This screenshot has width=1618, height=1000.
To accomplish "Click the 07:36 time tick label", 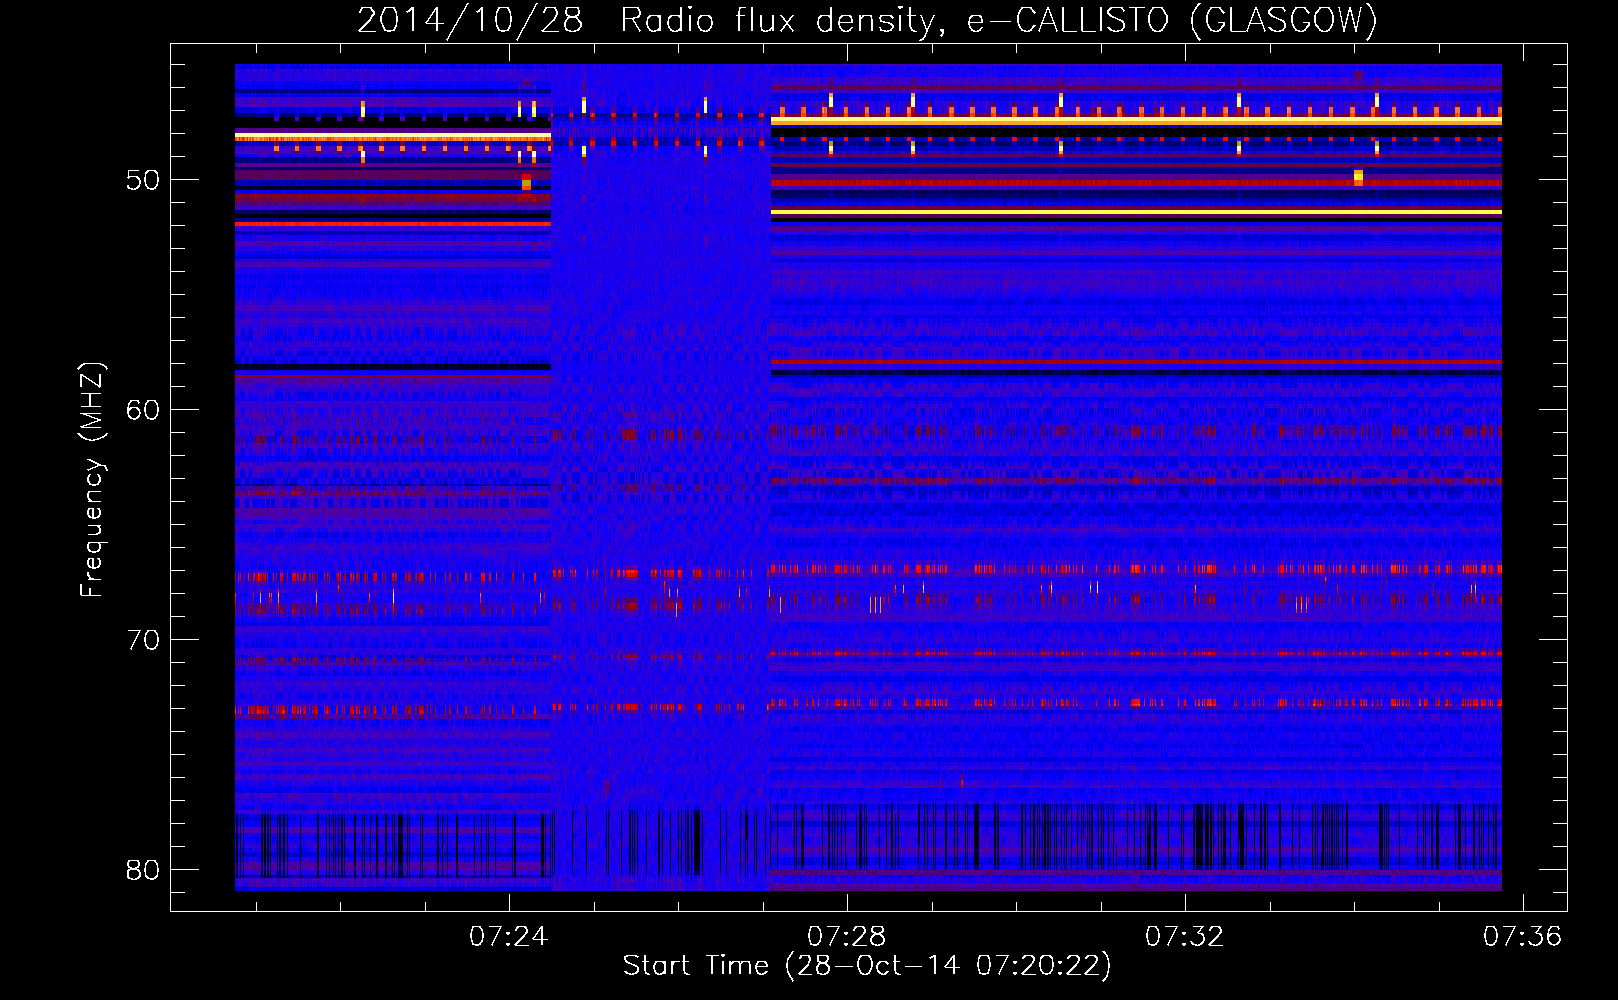I will click(1522, 937).
